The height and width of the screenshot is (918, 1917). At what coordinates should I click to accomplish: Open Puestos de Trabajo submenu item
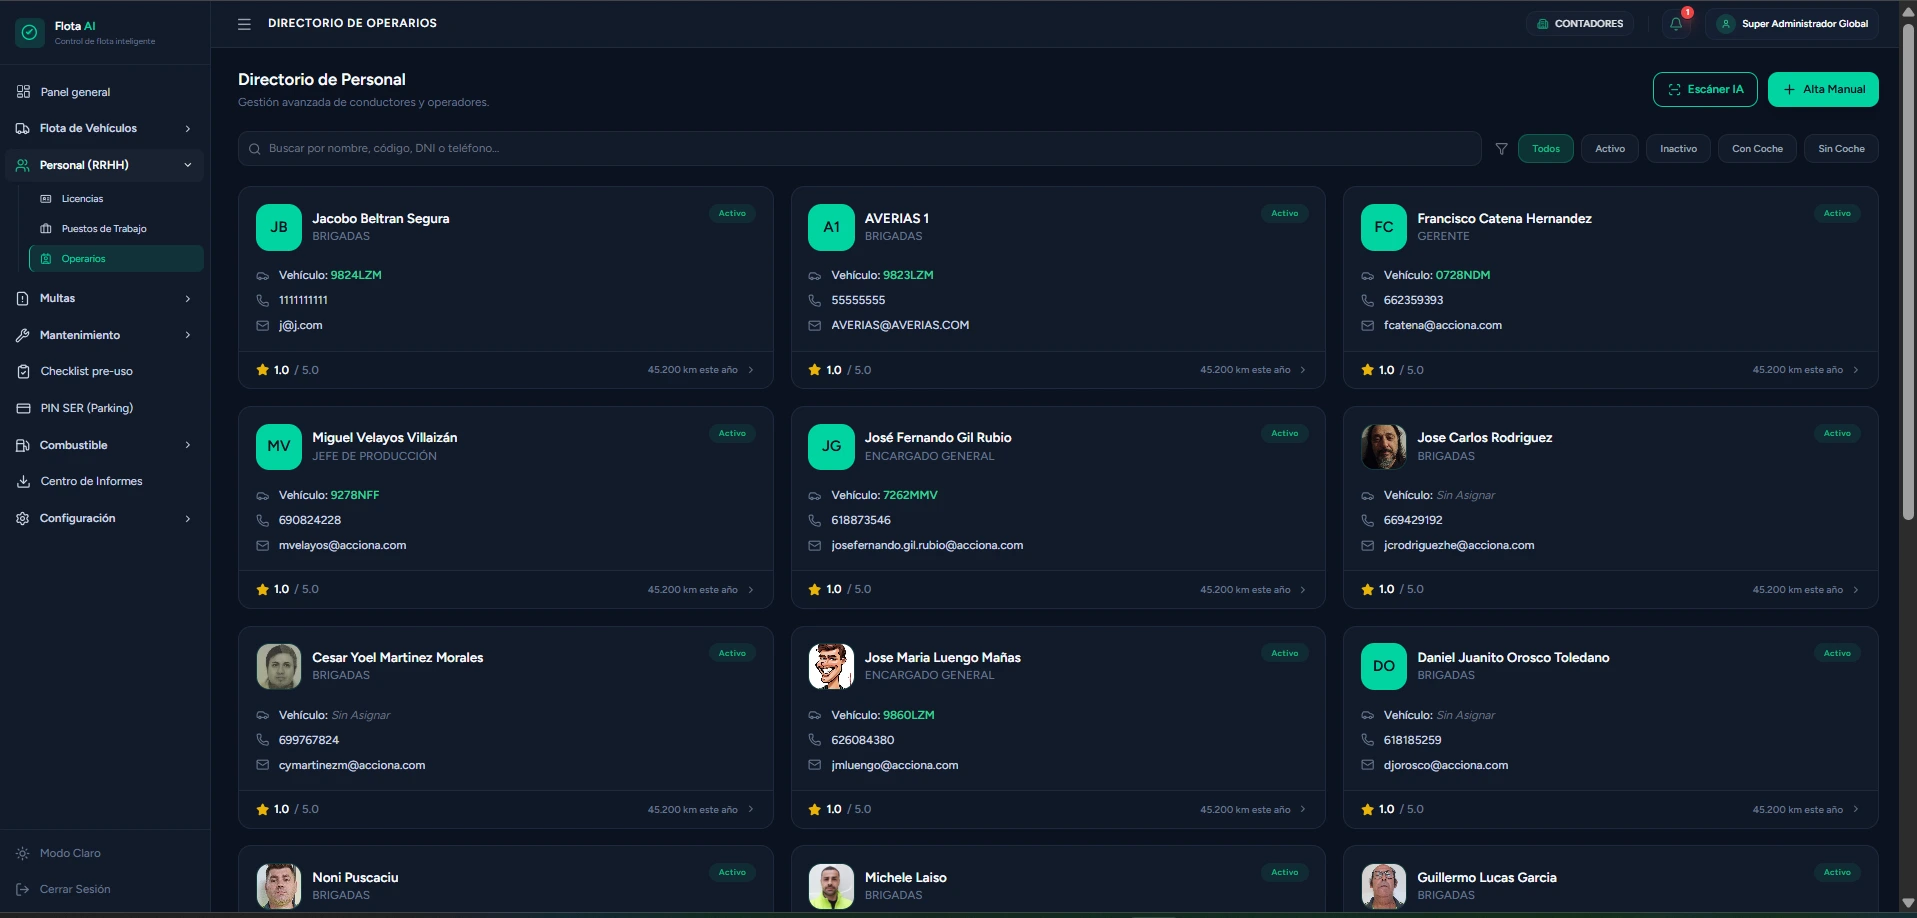pyautogui.click(x=117, y=229)
